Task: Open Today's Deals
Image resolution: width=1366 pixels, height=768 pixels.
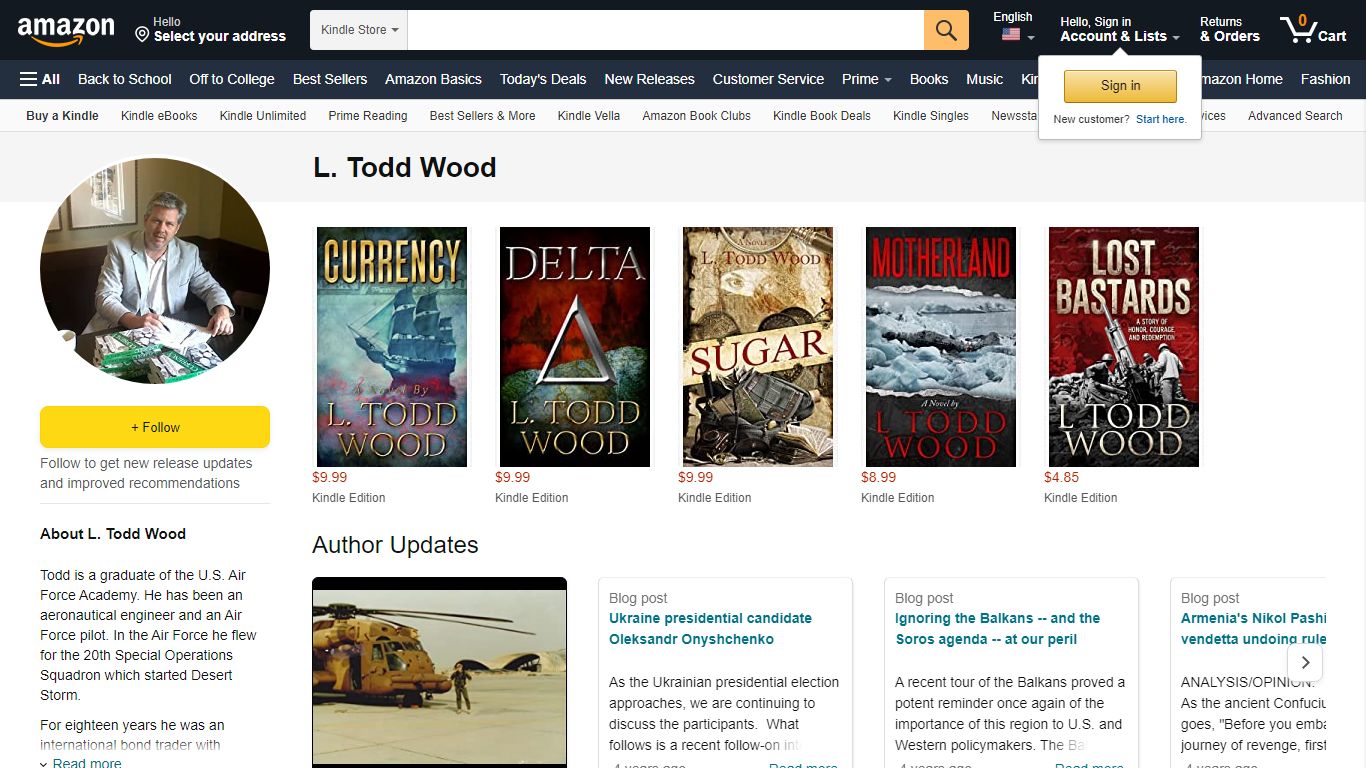Action: coord(543,79)
